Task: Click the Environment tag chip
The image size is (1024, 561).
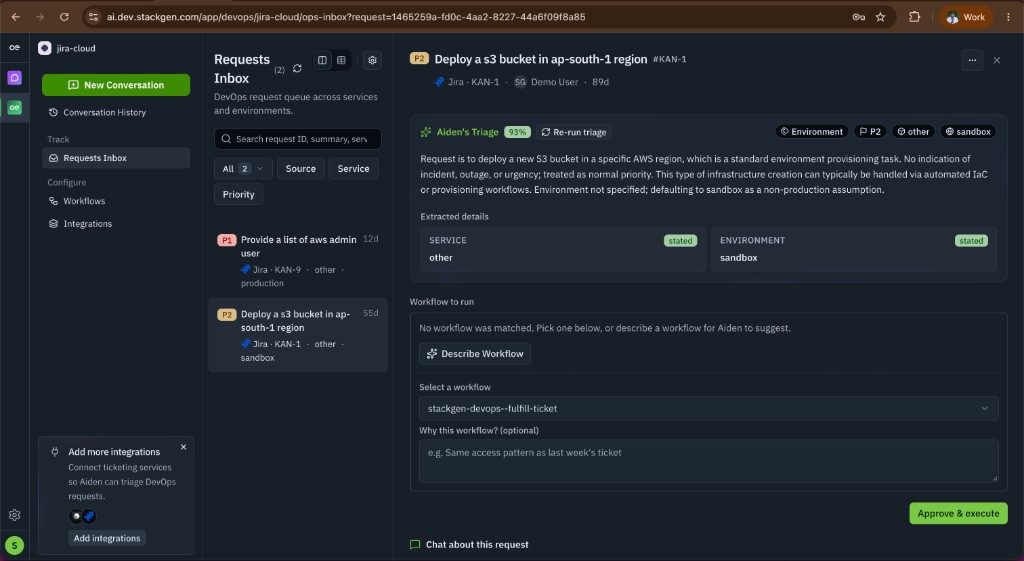Action: click(x=812, y=132)
